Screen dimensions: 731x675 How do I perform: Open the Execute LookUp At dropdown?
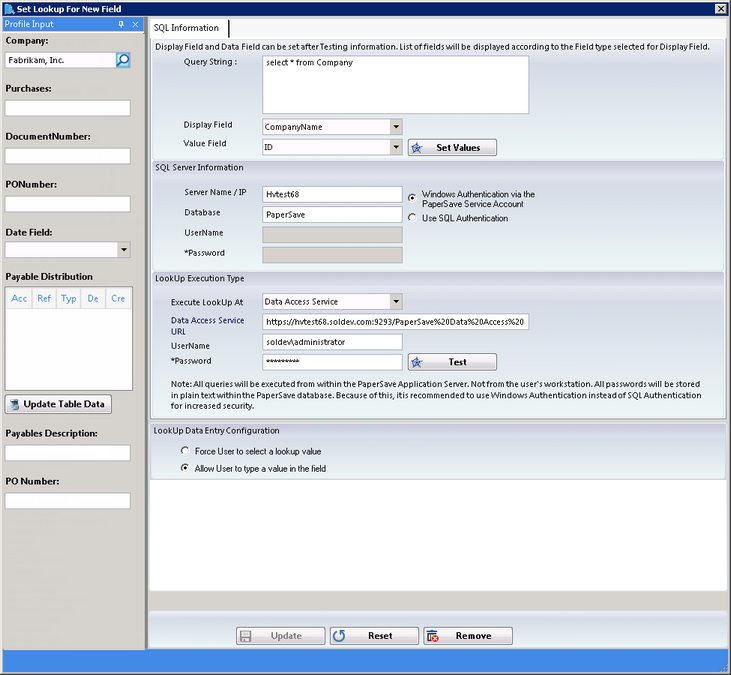396,301
